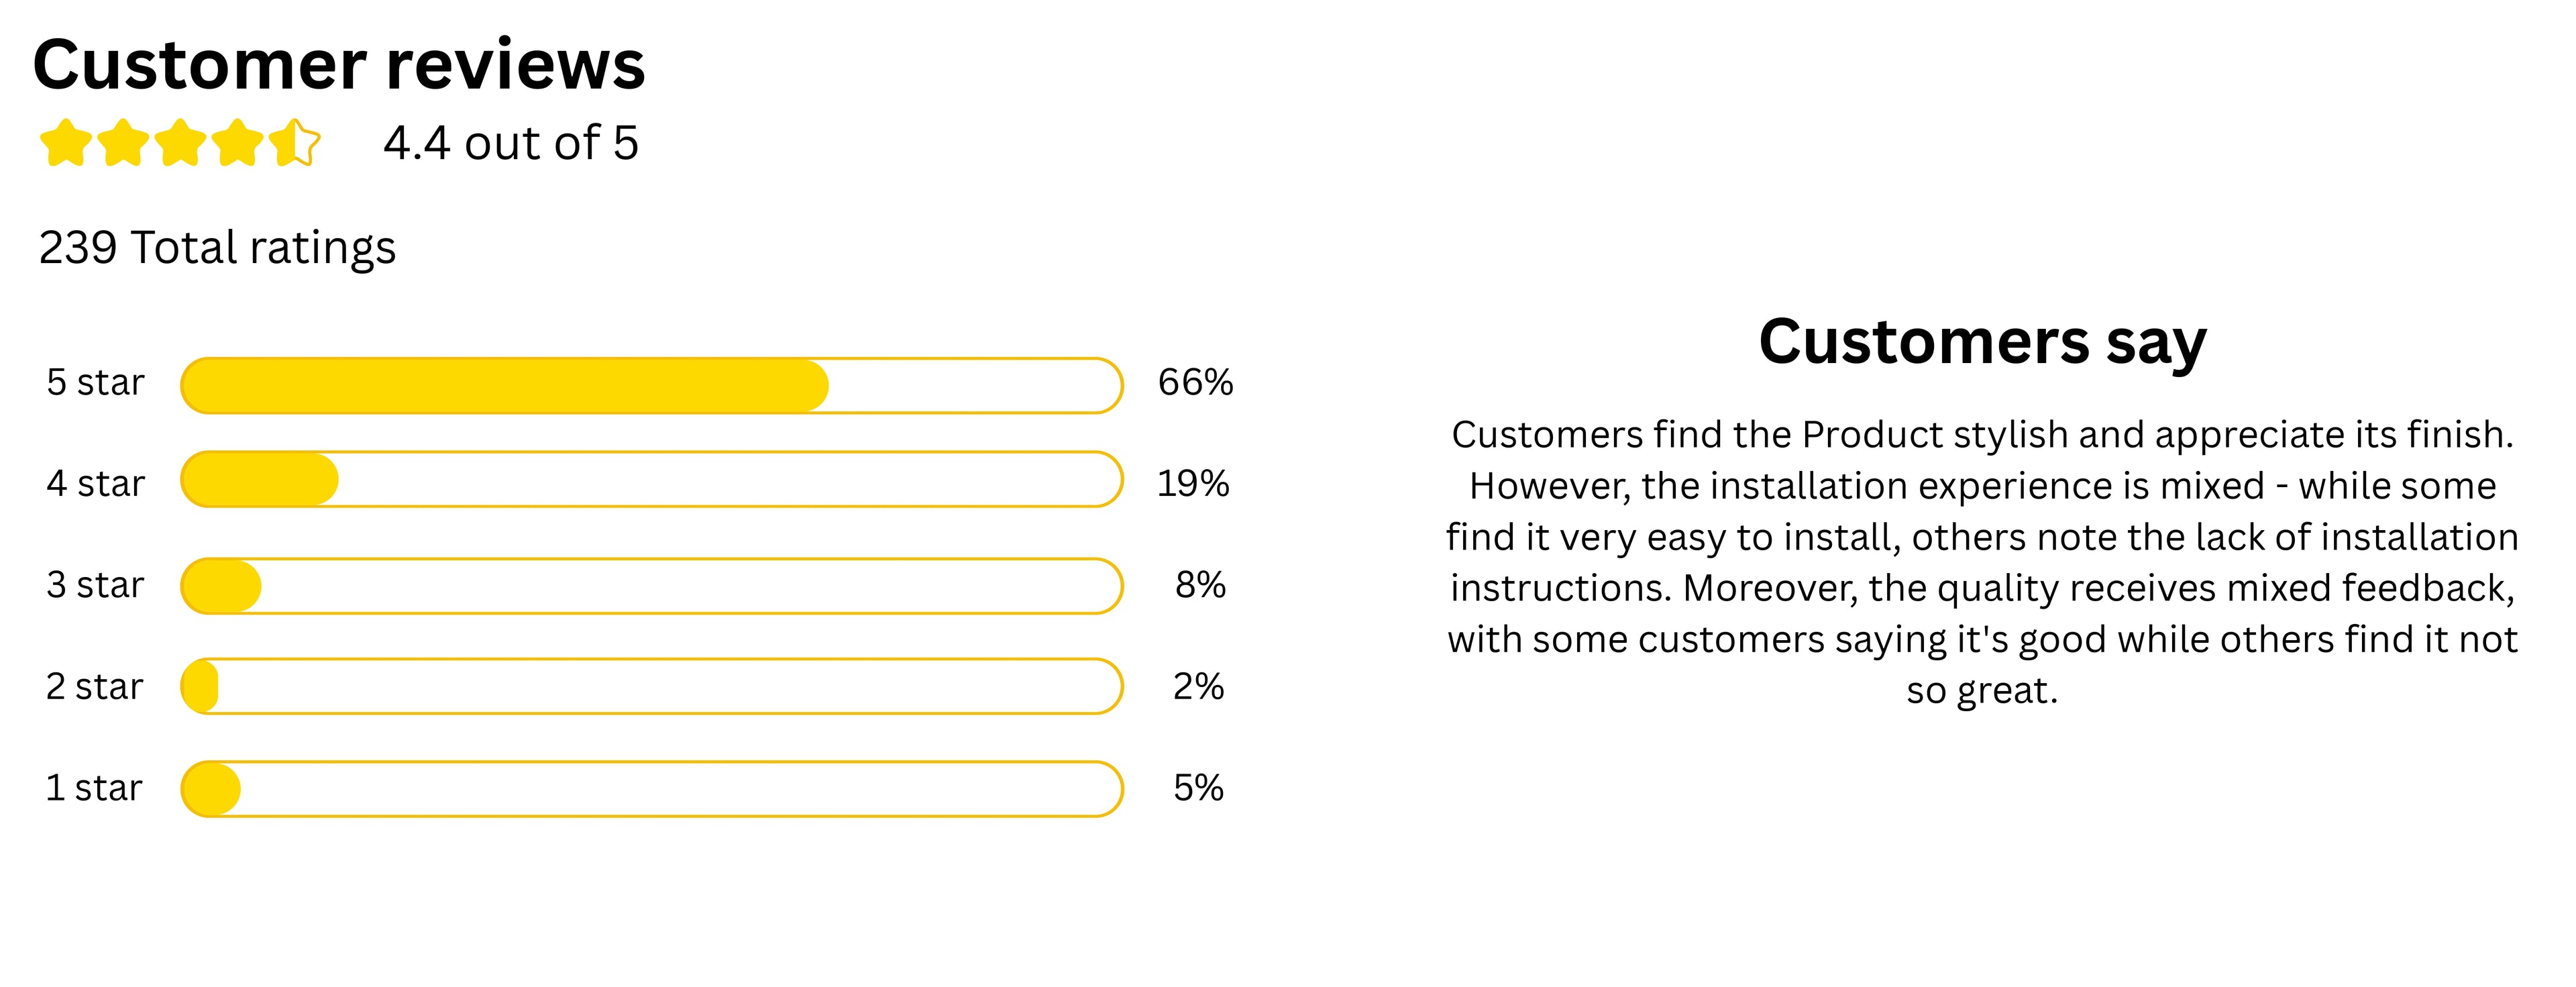Click the "Customer reviews" heading

coord(339,65)
